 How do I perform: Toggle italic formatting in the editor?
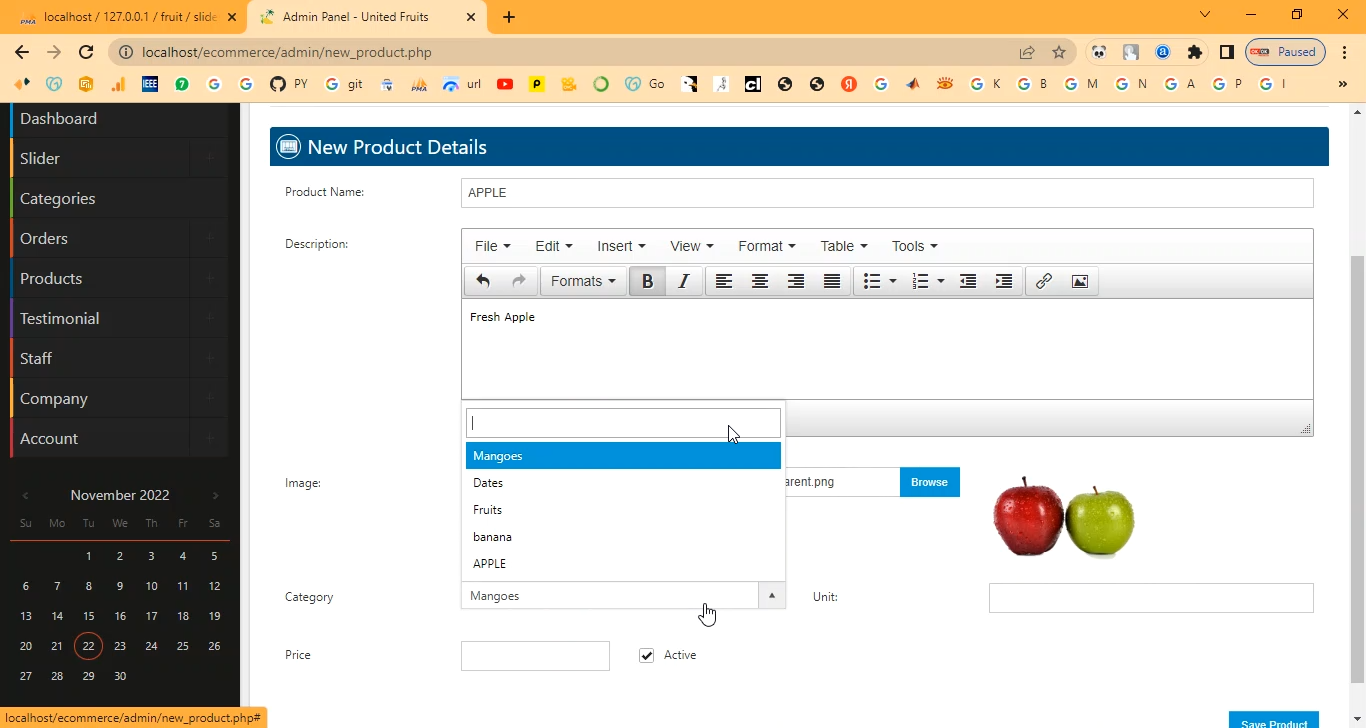[684, 282]
